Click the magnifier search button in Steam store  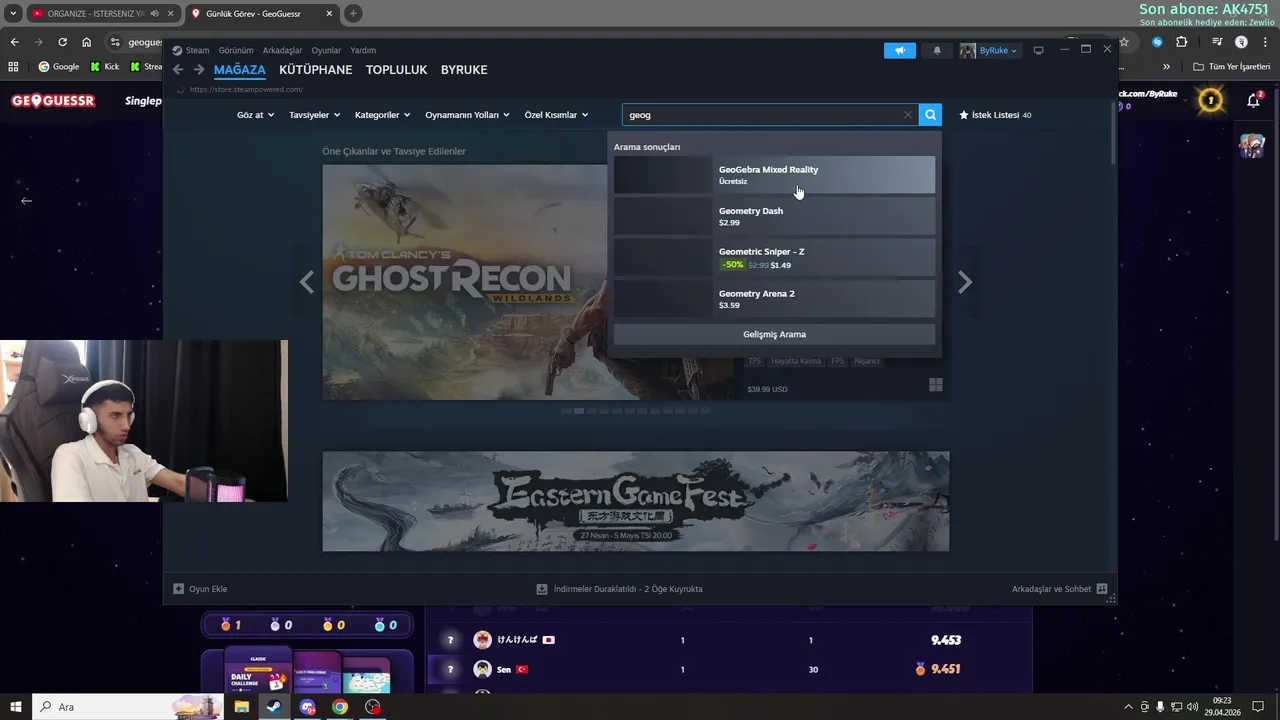click(x=930, y=115)
